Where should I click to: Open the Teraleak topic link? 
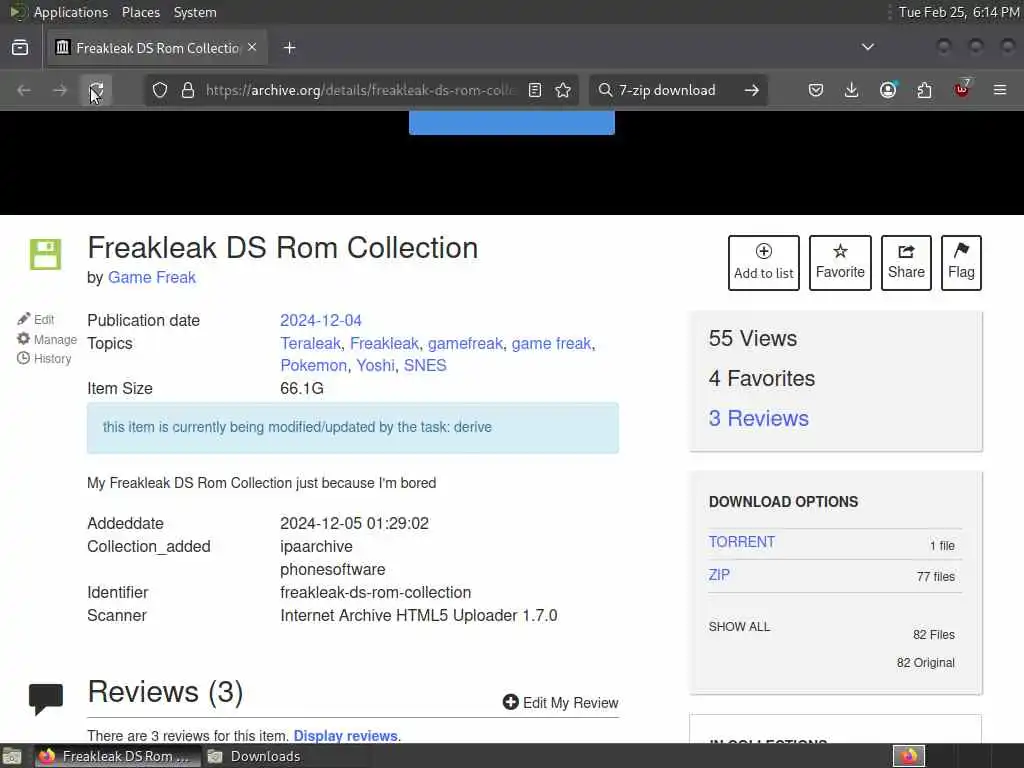pyautogui.click(x=310, y=344)
